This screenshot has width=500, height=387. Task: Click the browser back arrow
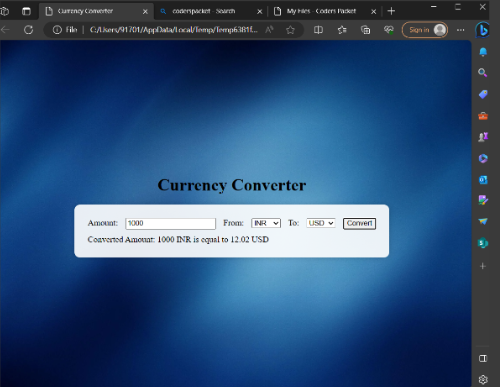(x=5, y=30)
